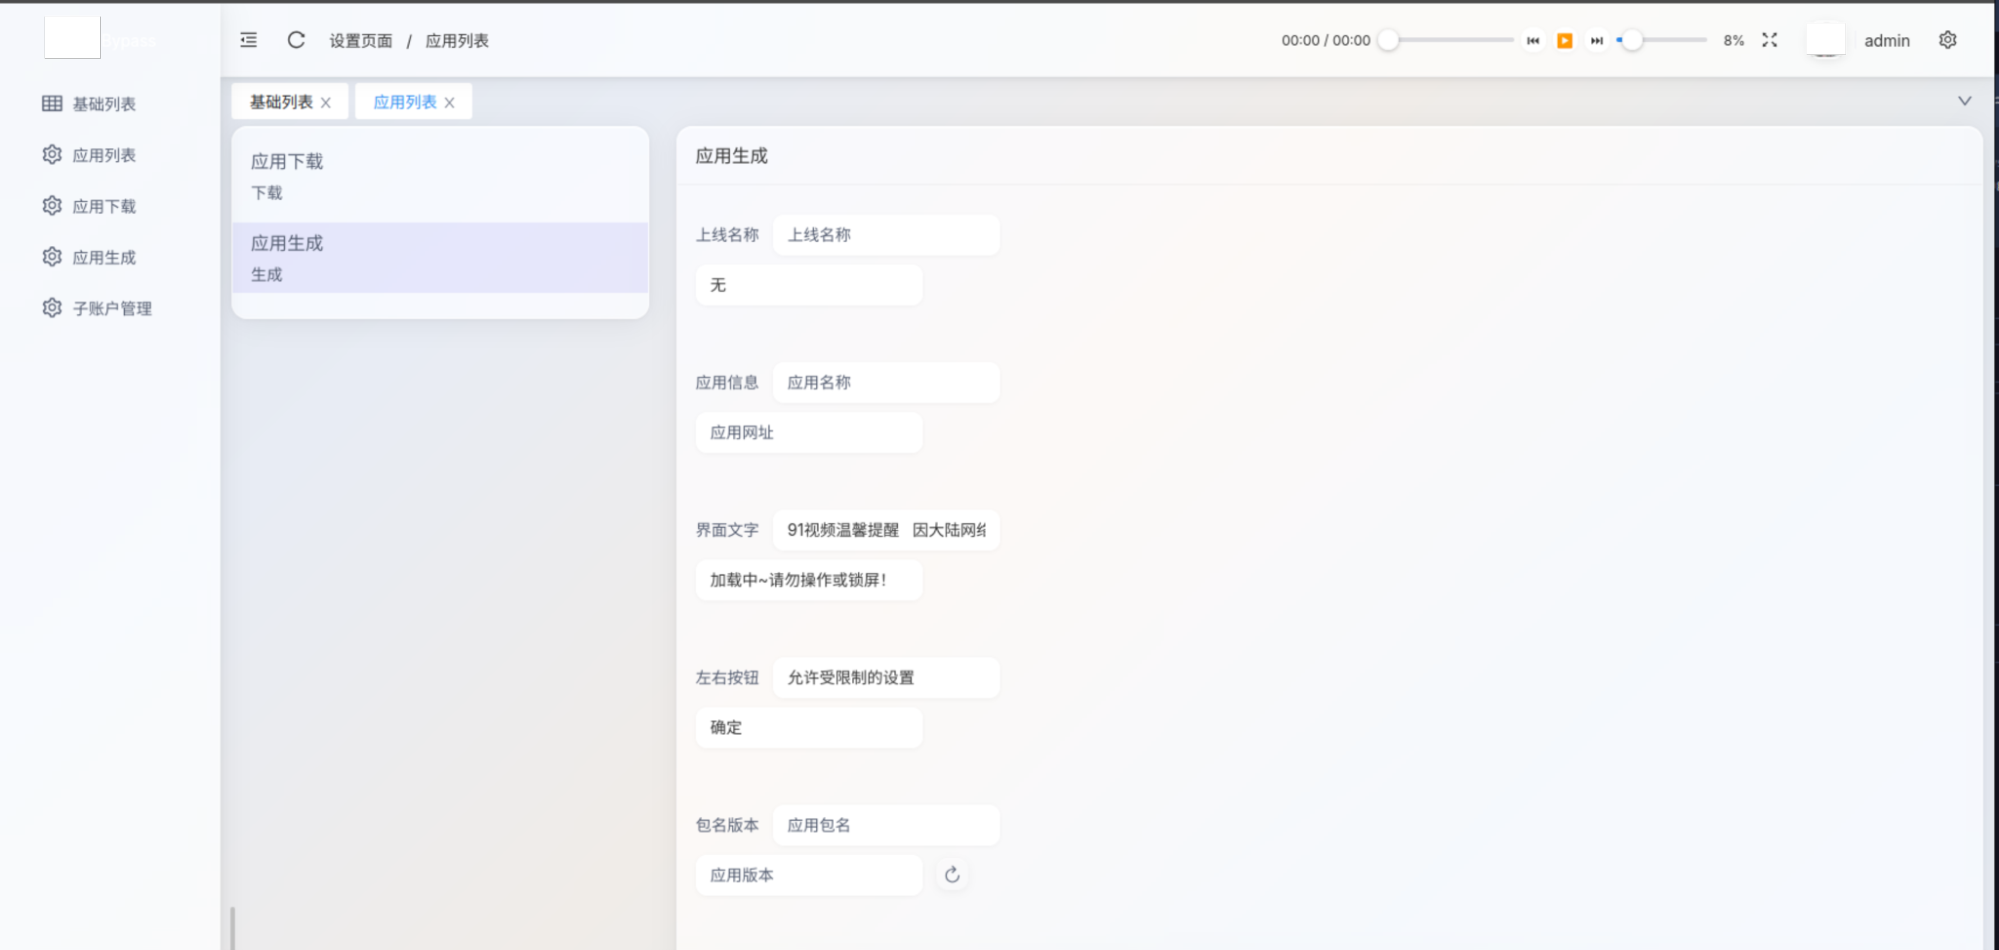Open settings gear at top right
The height and width of the screenshot is (950, 1999).
1948,40
